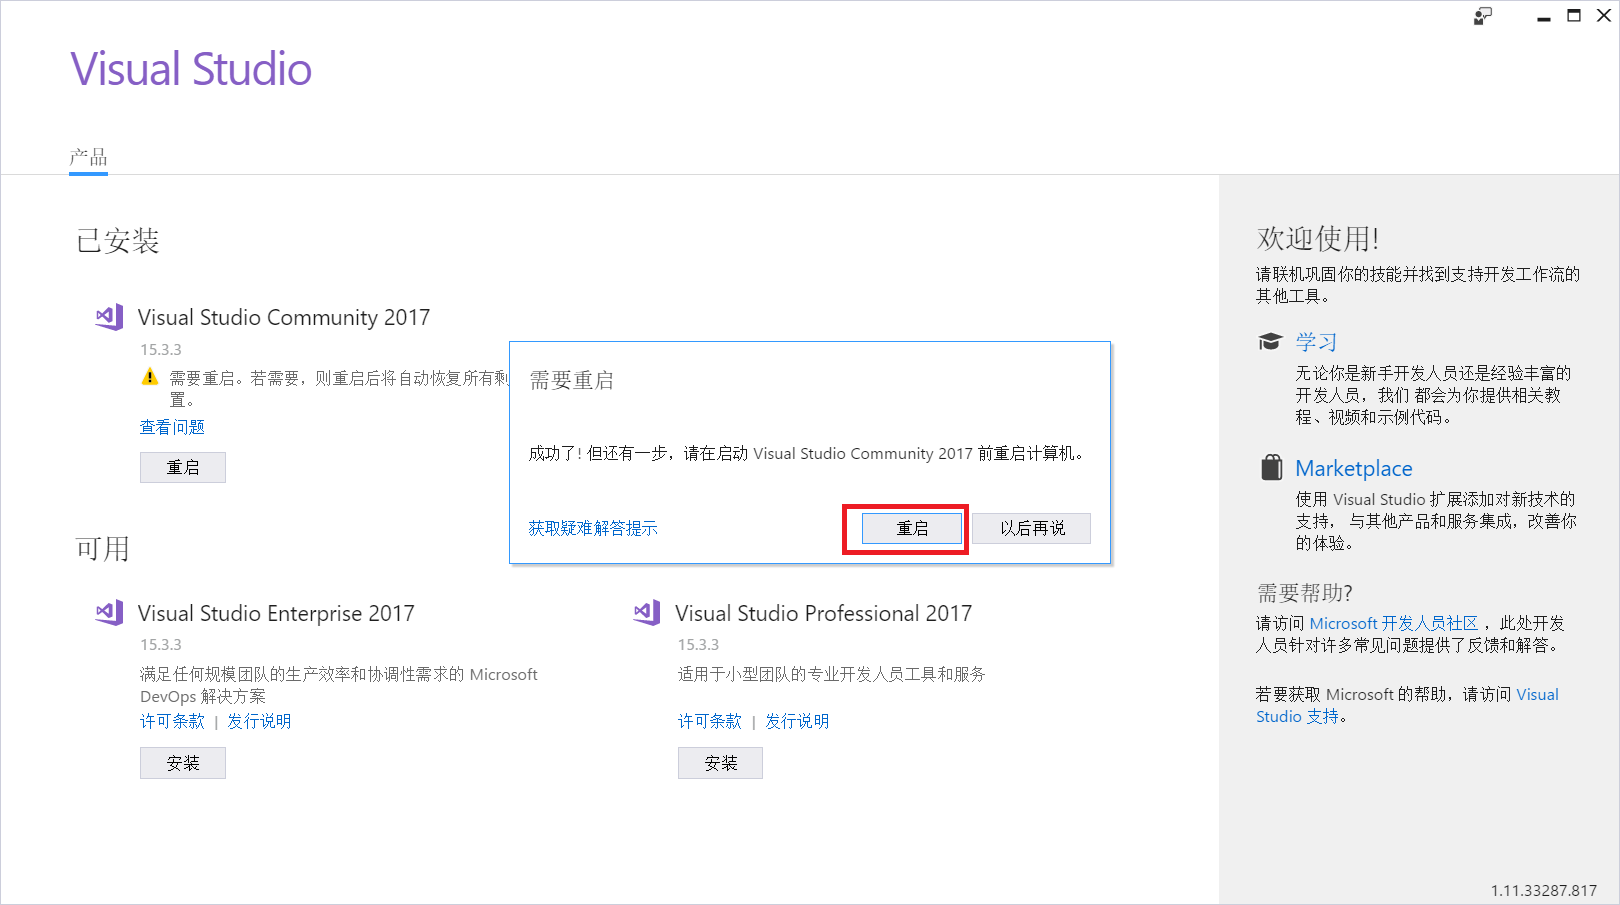Click the Visual Studio title logo text

click(x=191, y=69)
